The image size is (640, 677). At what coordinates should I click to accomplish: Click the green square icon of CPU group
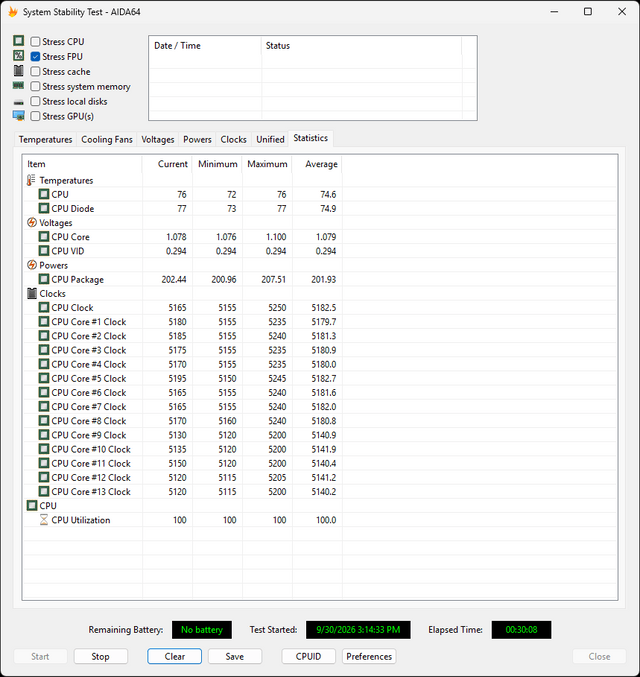pyautogui.click(x=32, y=506)
